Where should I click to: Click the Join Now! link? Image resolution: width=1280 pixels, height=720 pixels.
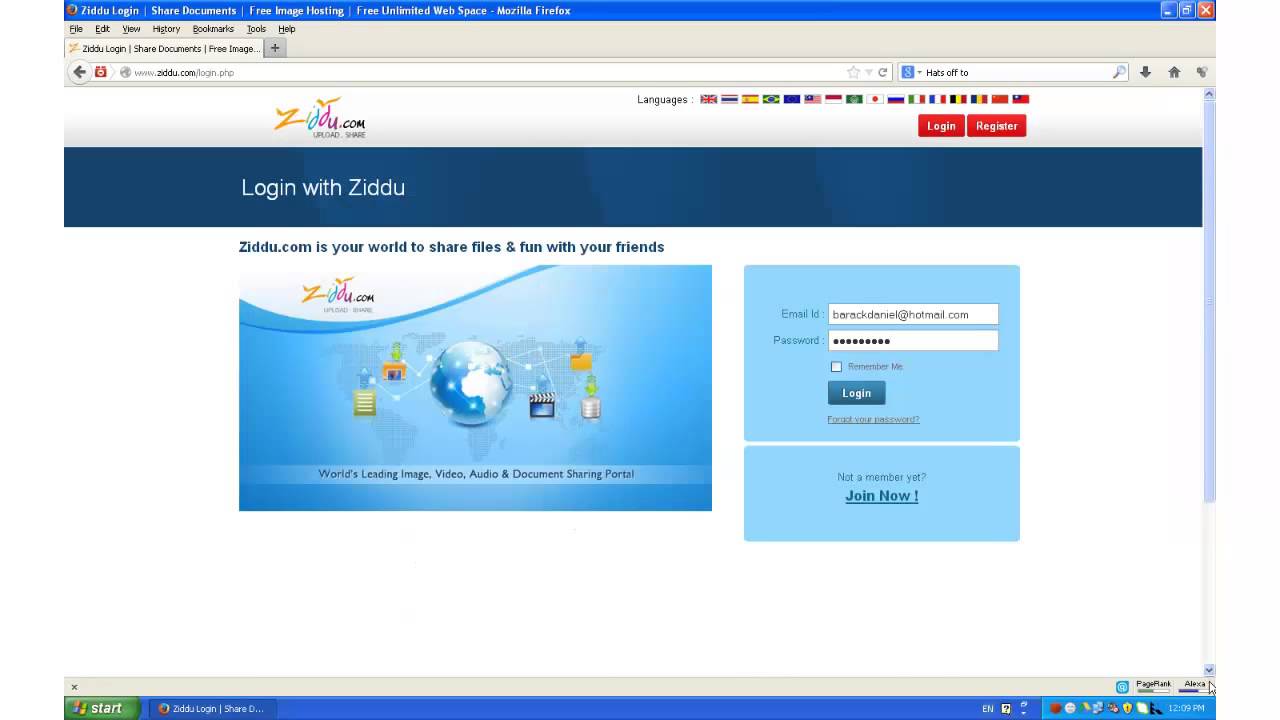pyautogui.click(x=882, y=496)
